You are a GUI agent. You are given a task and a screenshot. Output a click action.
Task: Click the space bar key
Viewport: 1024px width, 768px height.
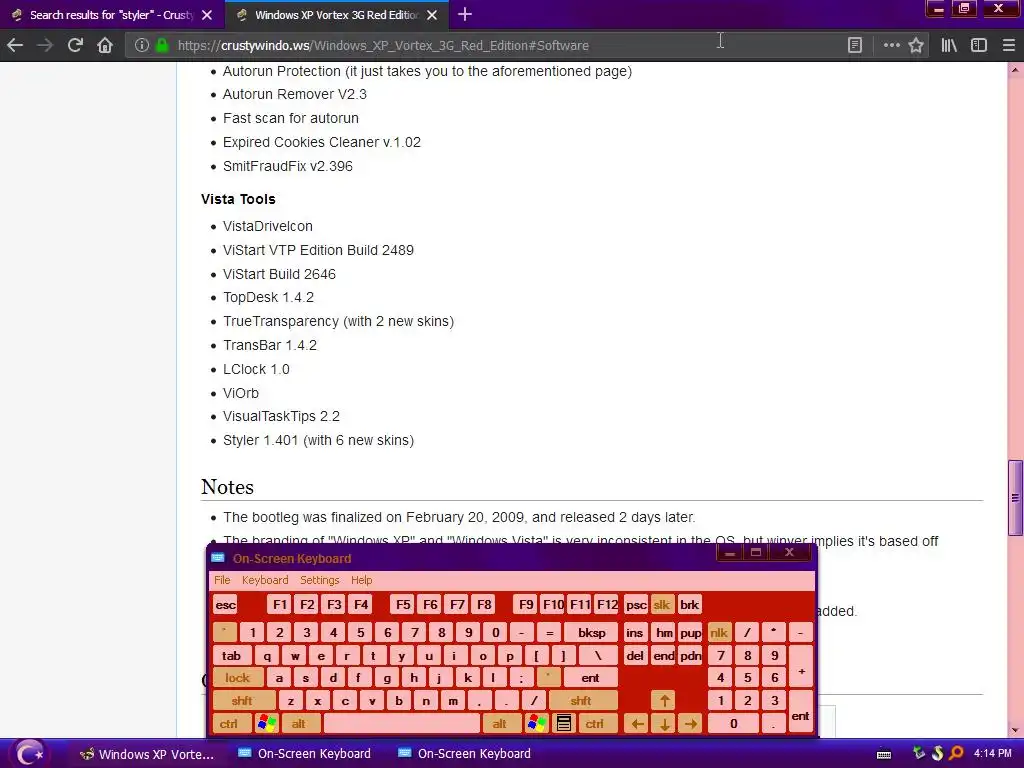(x=402, y=724)
